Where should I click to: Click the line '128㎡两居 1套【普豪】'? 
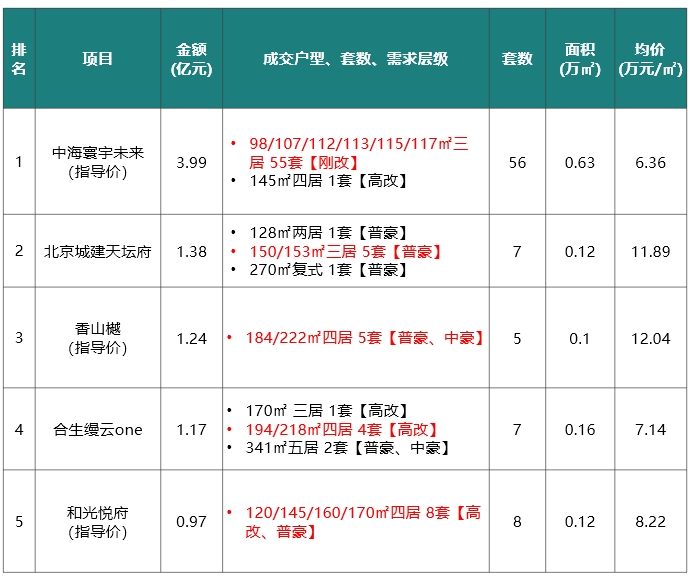(330, 232)
